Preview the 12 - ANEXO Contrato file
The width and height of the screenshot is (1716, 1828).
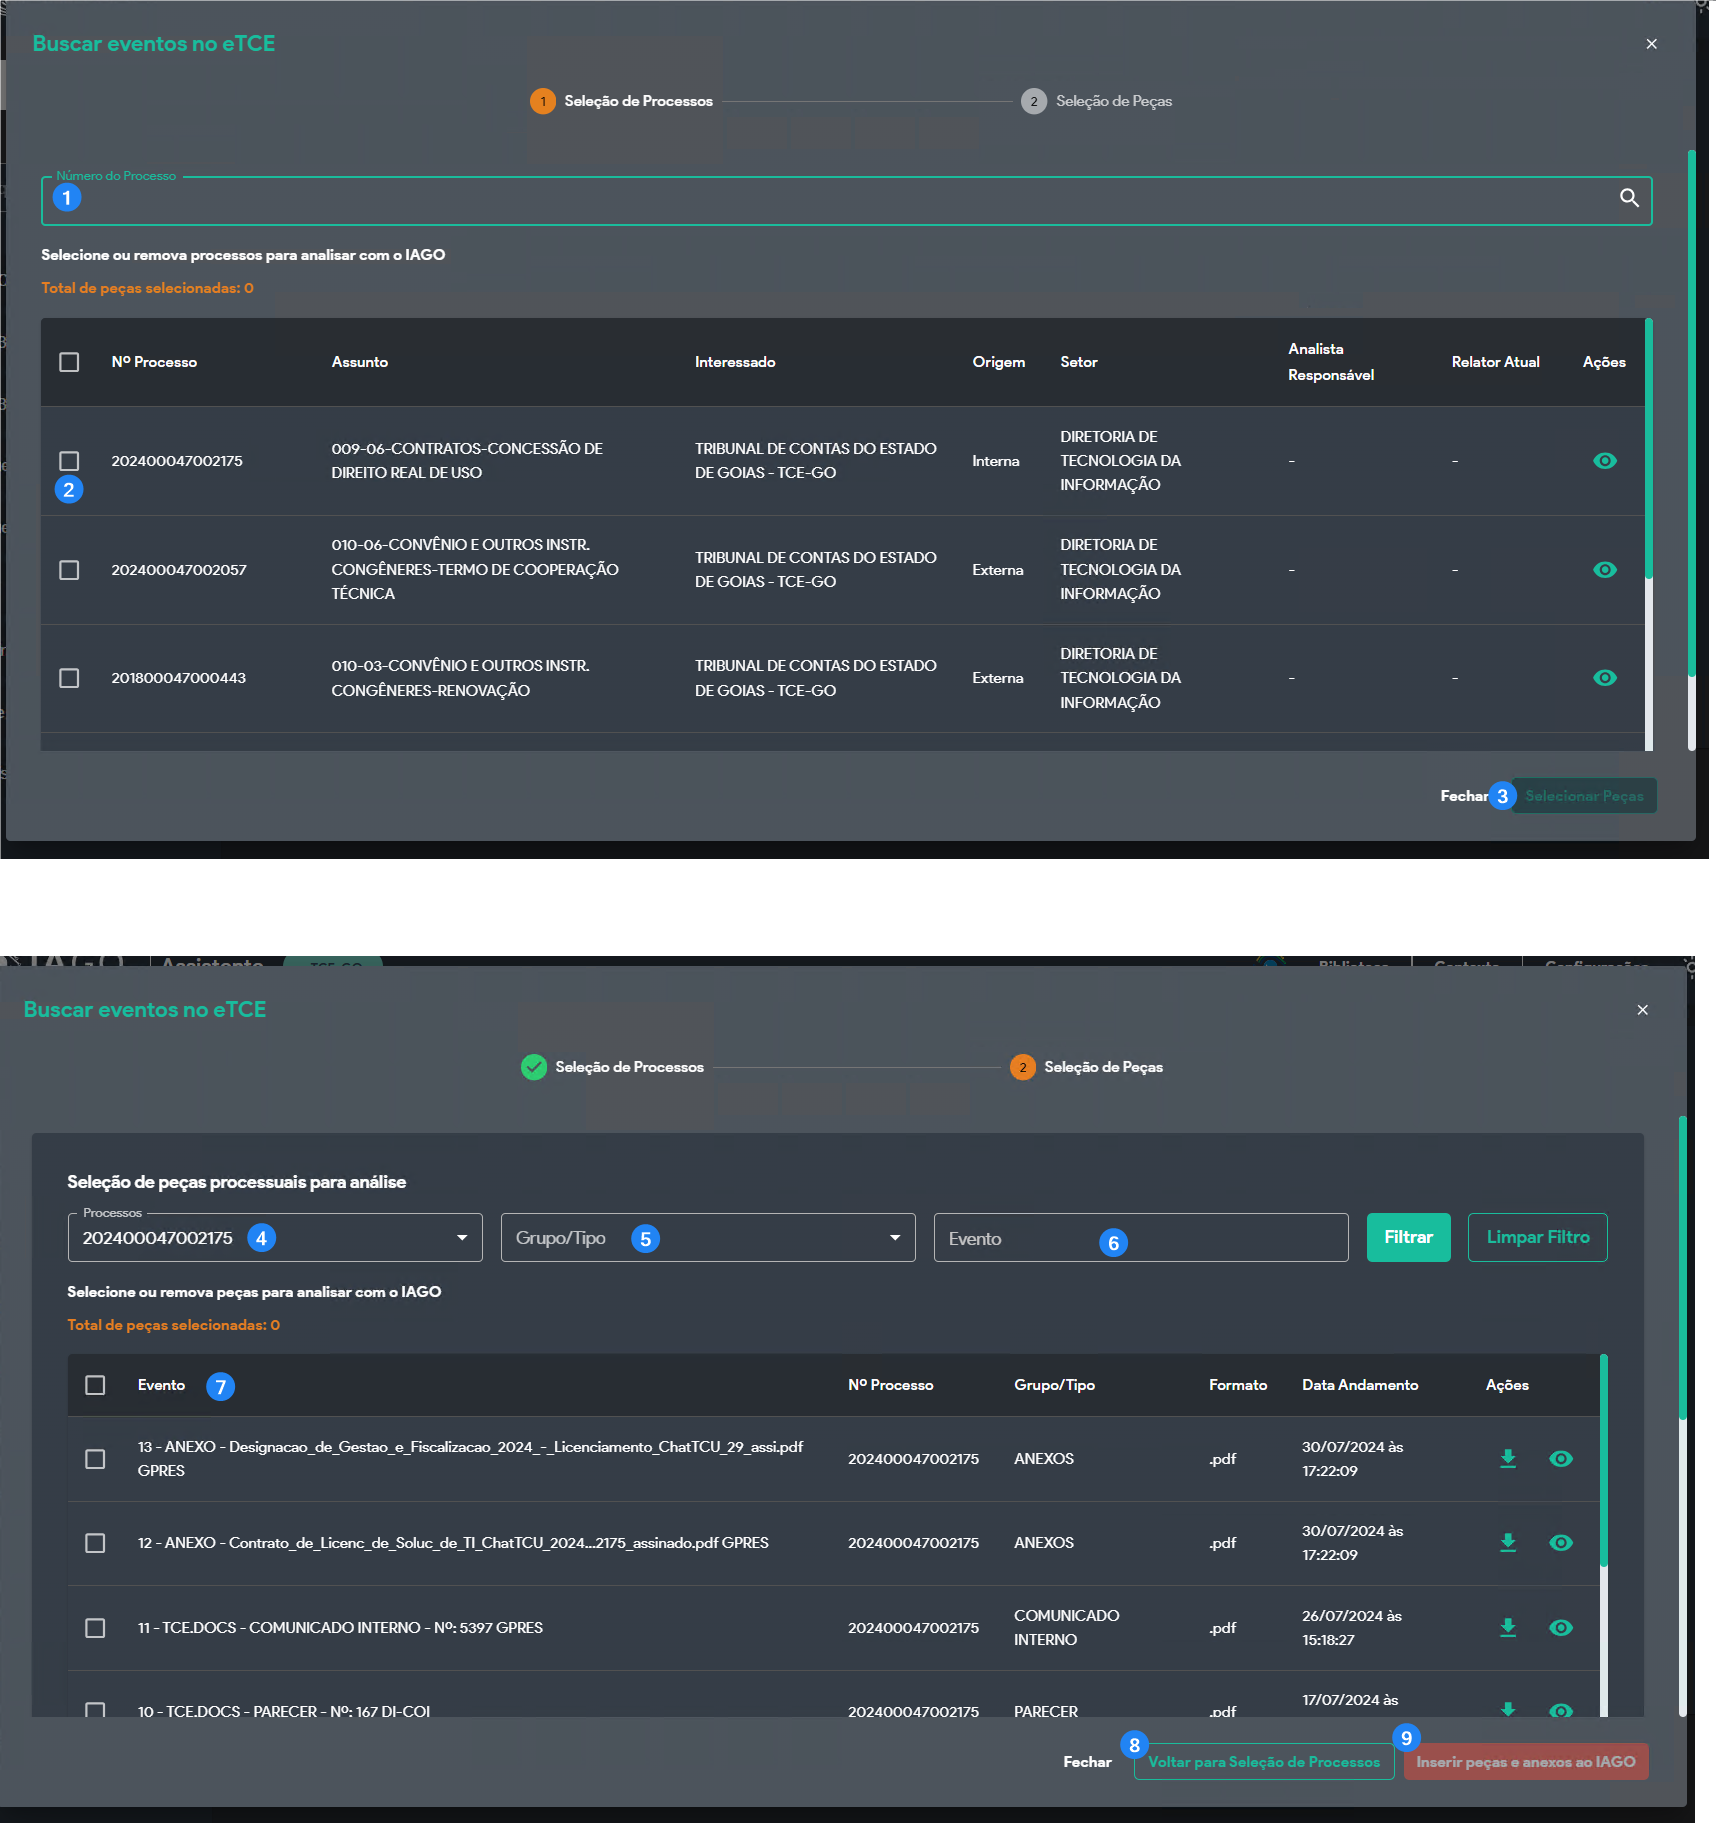pos(1559,1543)
